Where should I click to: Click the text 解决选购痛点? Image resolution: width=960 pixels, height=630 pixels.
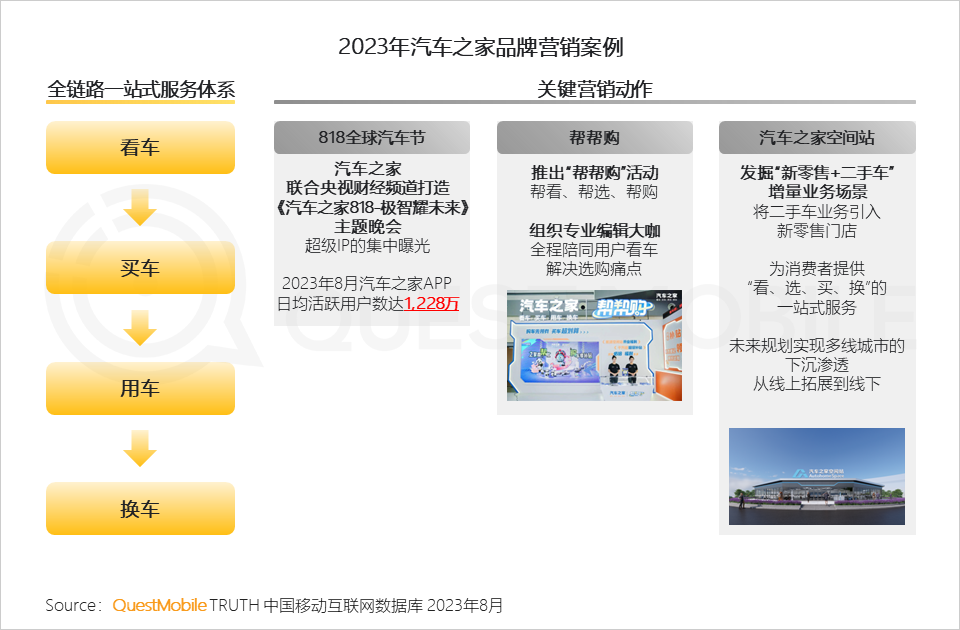(594, 269)
